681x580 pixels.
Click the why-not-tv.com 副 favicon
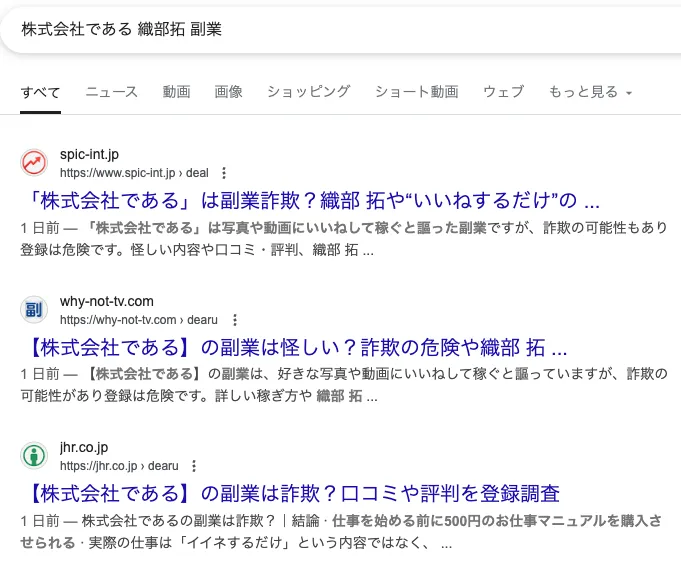tap(34, 310)
